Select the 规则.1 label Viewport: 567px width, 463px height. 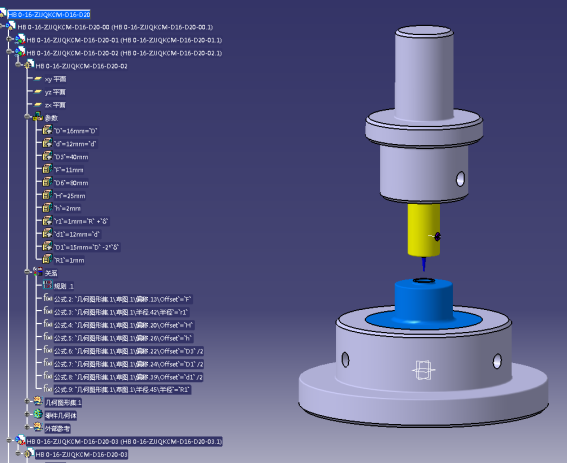coord(64,286)
